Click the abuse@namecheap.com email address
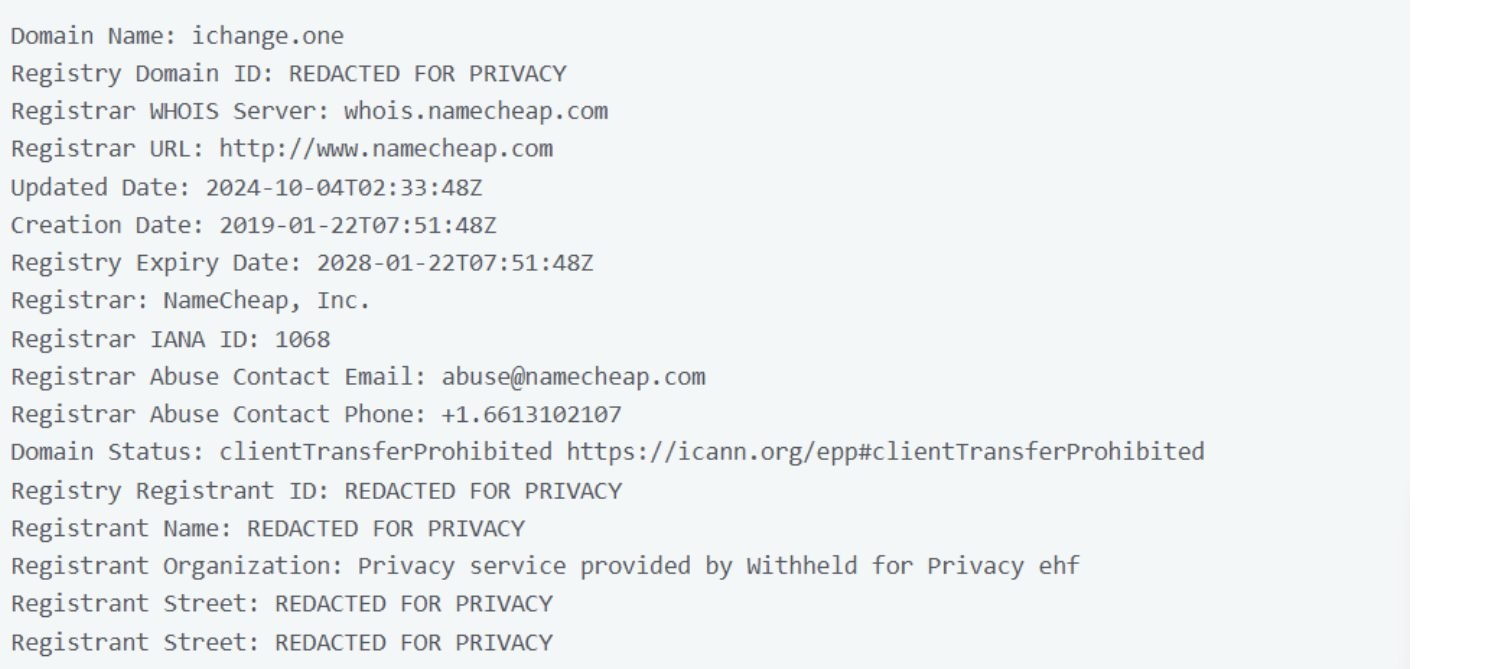1505x669 pixels. pyautogui.click(x=573, y=378)
